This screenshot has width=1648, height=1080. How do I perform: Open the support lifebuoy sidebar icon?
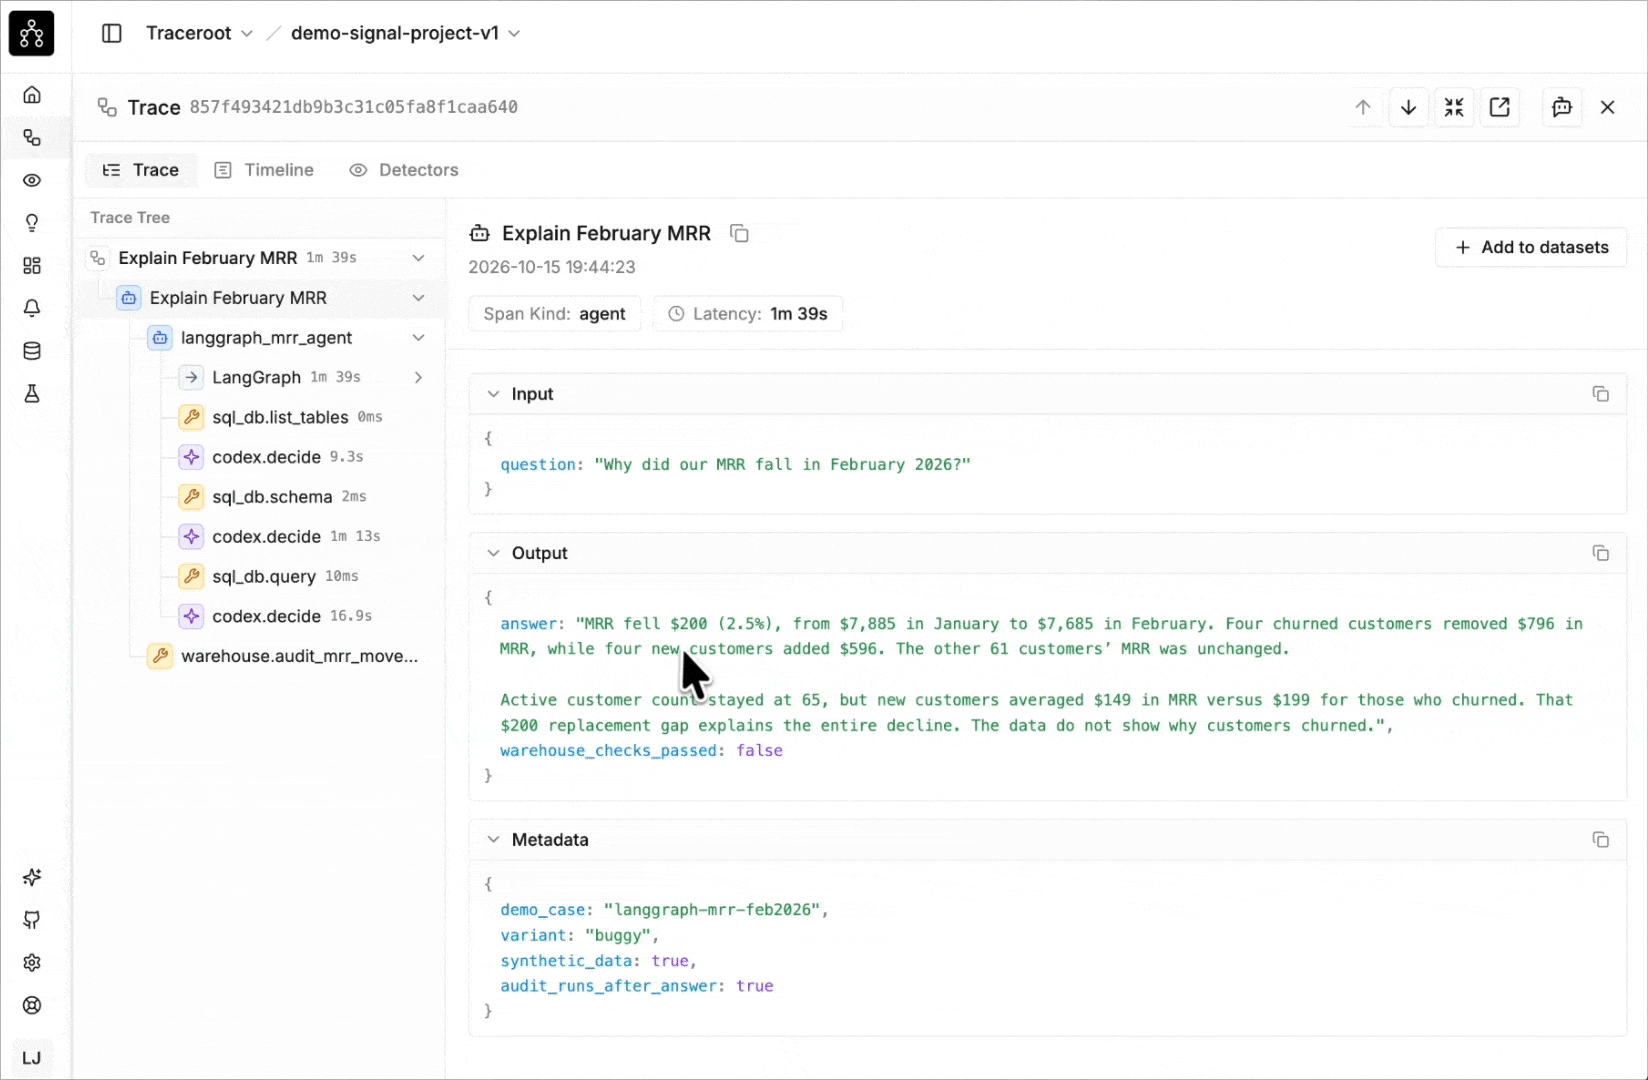[32, 1005]
